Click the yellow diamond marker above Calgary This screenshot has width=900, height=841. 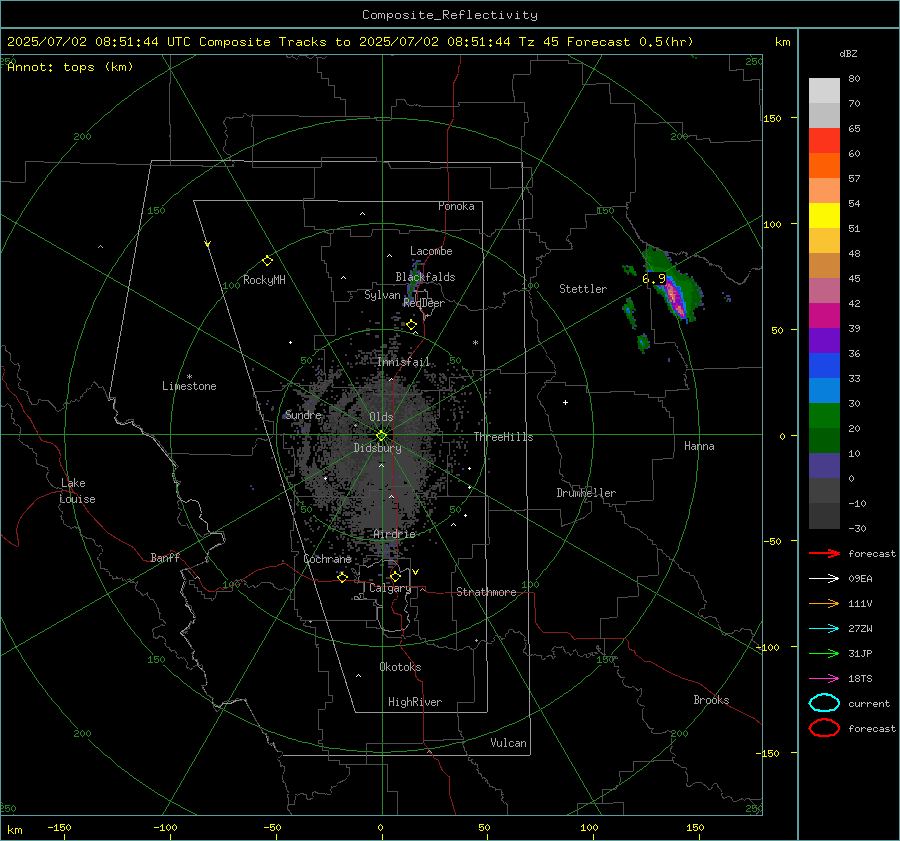395,576
